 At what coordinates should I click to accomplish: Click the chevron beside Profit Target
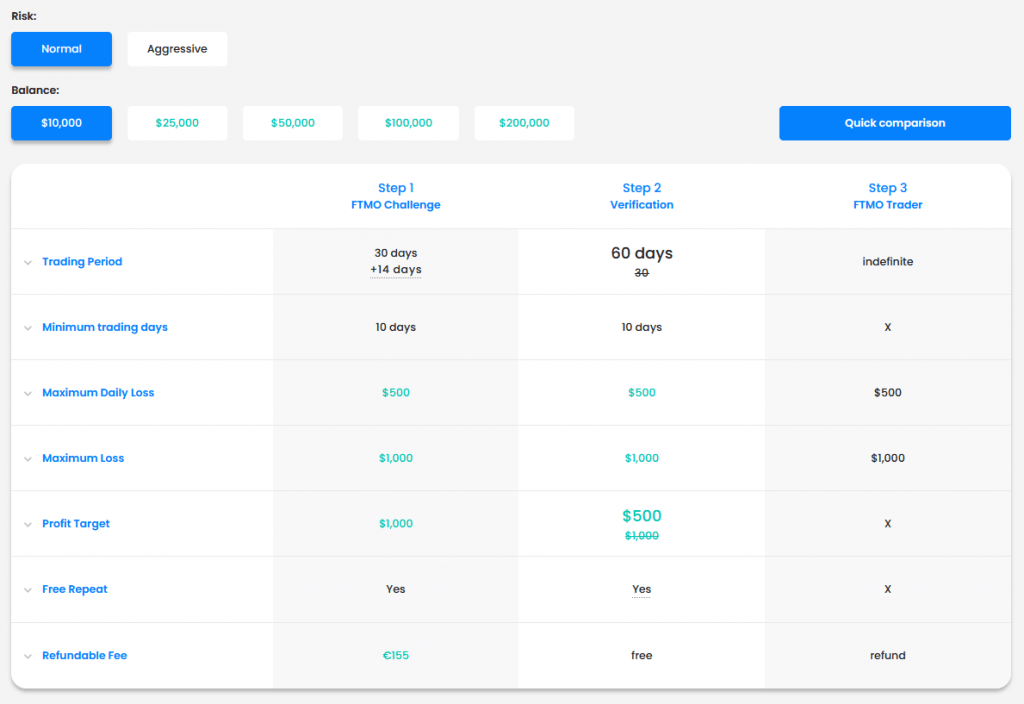(x=27, y=524)
